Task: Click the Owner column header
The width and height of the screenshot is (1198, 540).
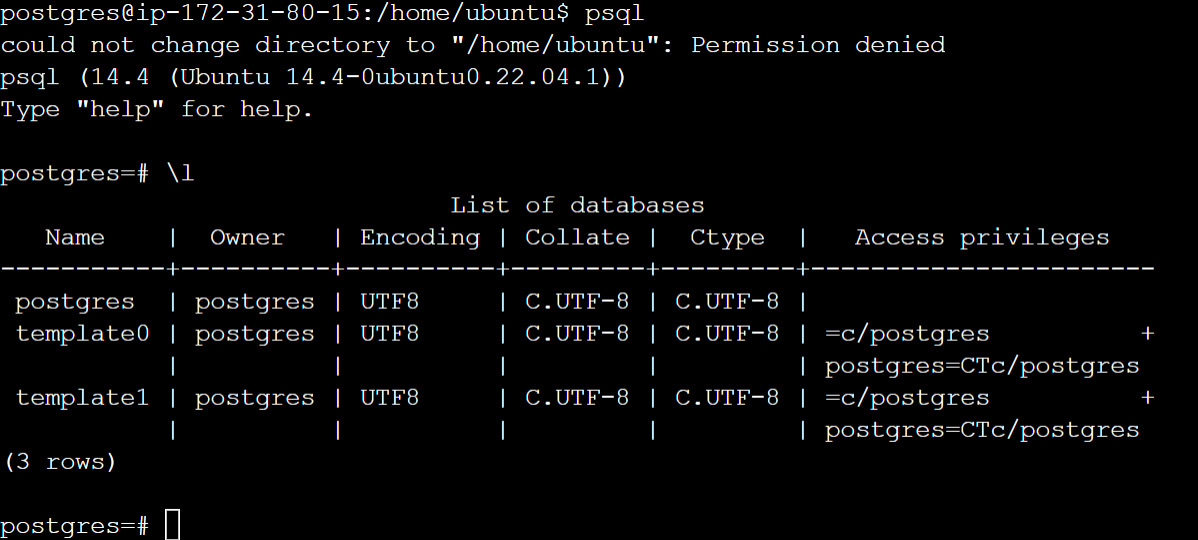Action: (x=248, y=238)
